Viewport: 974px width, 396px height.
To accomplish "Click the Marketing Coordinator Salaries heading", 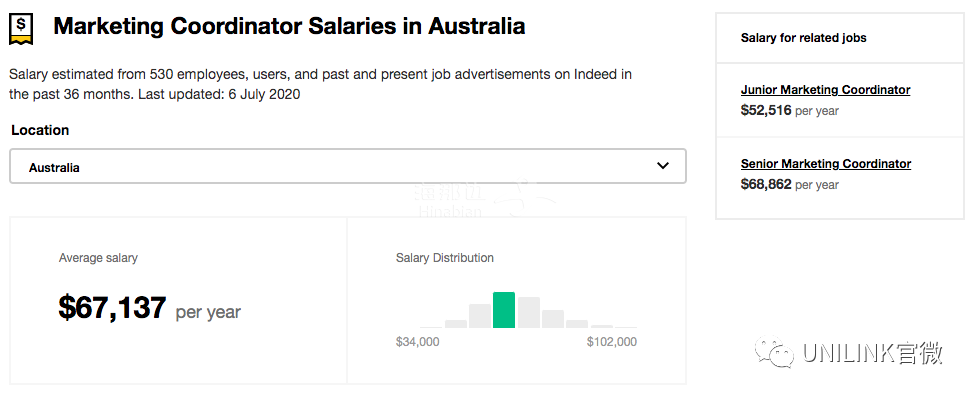I will (289, 27).
